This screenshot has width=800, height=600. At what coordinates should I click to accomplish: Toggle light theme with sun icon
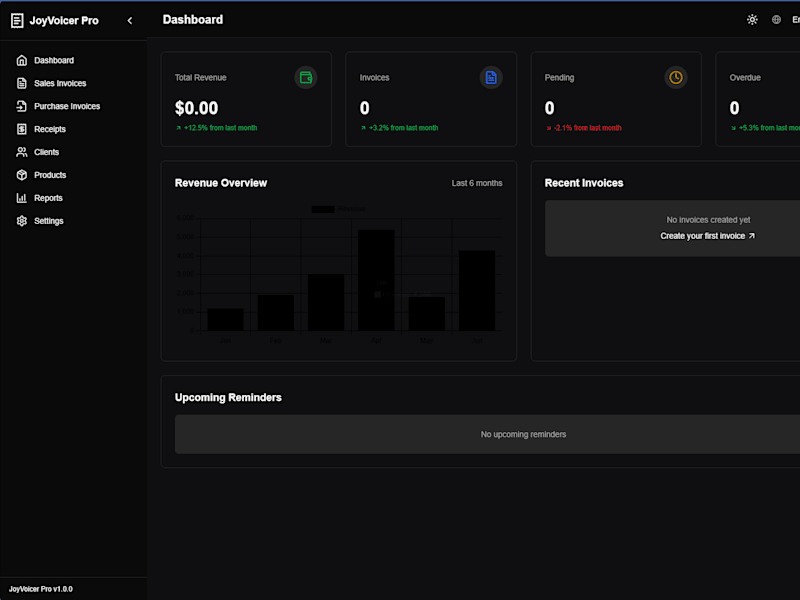[752, 20]
